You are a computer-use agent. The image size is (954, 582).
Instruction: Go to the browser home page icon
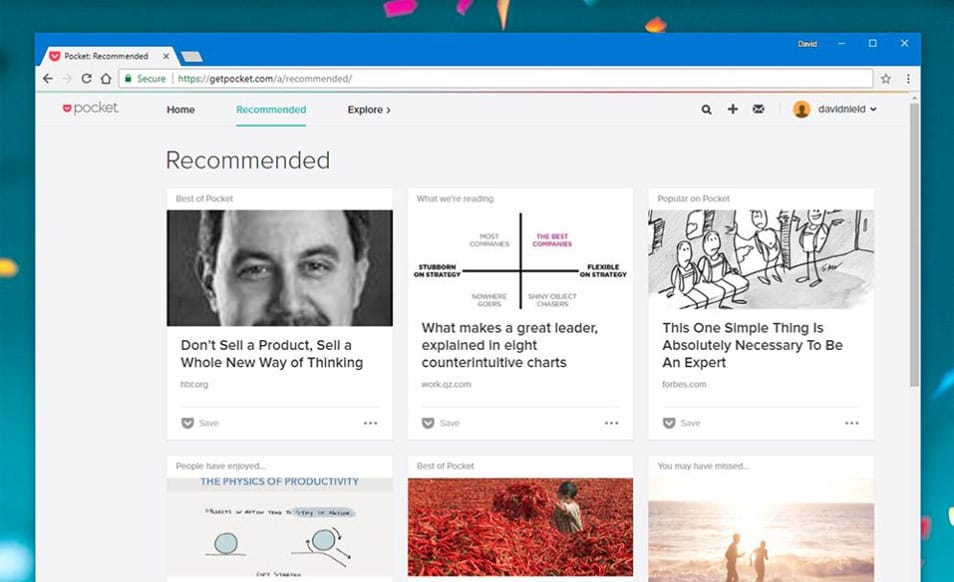pyautogui.click(x=105, y=79)
